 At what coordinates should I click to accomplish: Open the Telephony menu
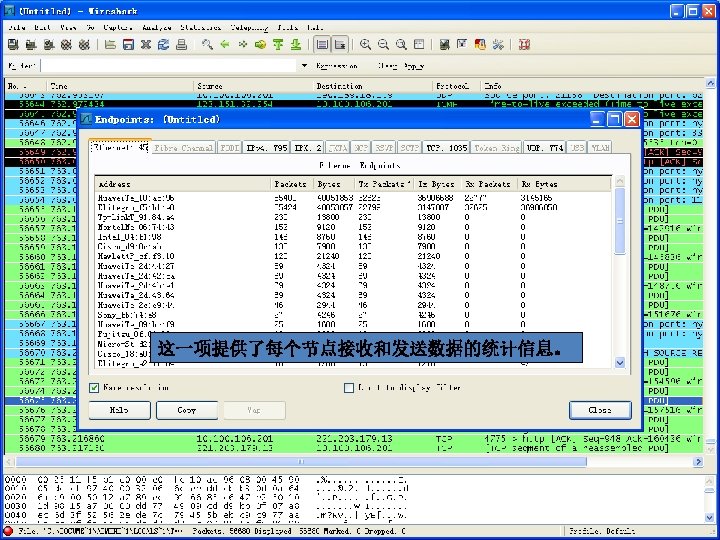[x=249, y=28]
